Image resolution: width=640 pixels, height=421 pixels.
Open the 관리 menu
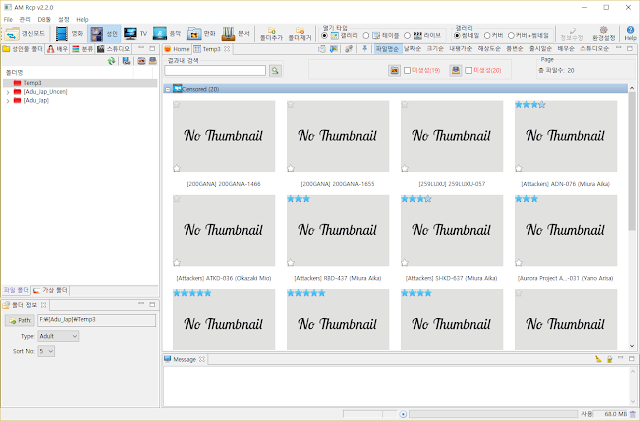(25, 19)
